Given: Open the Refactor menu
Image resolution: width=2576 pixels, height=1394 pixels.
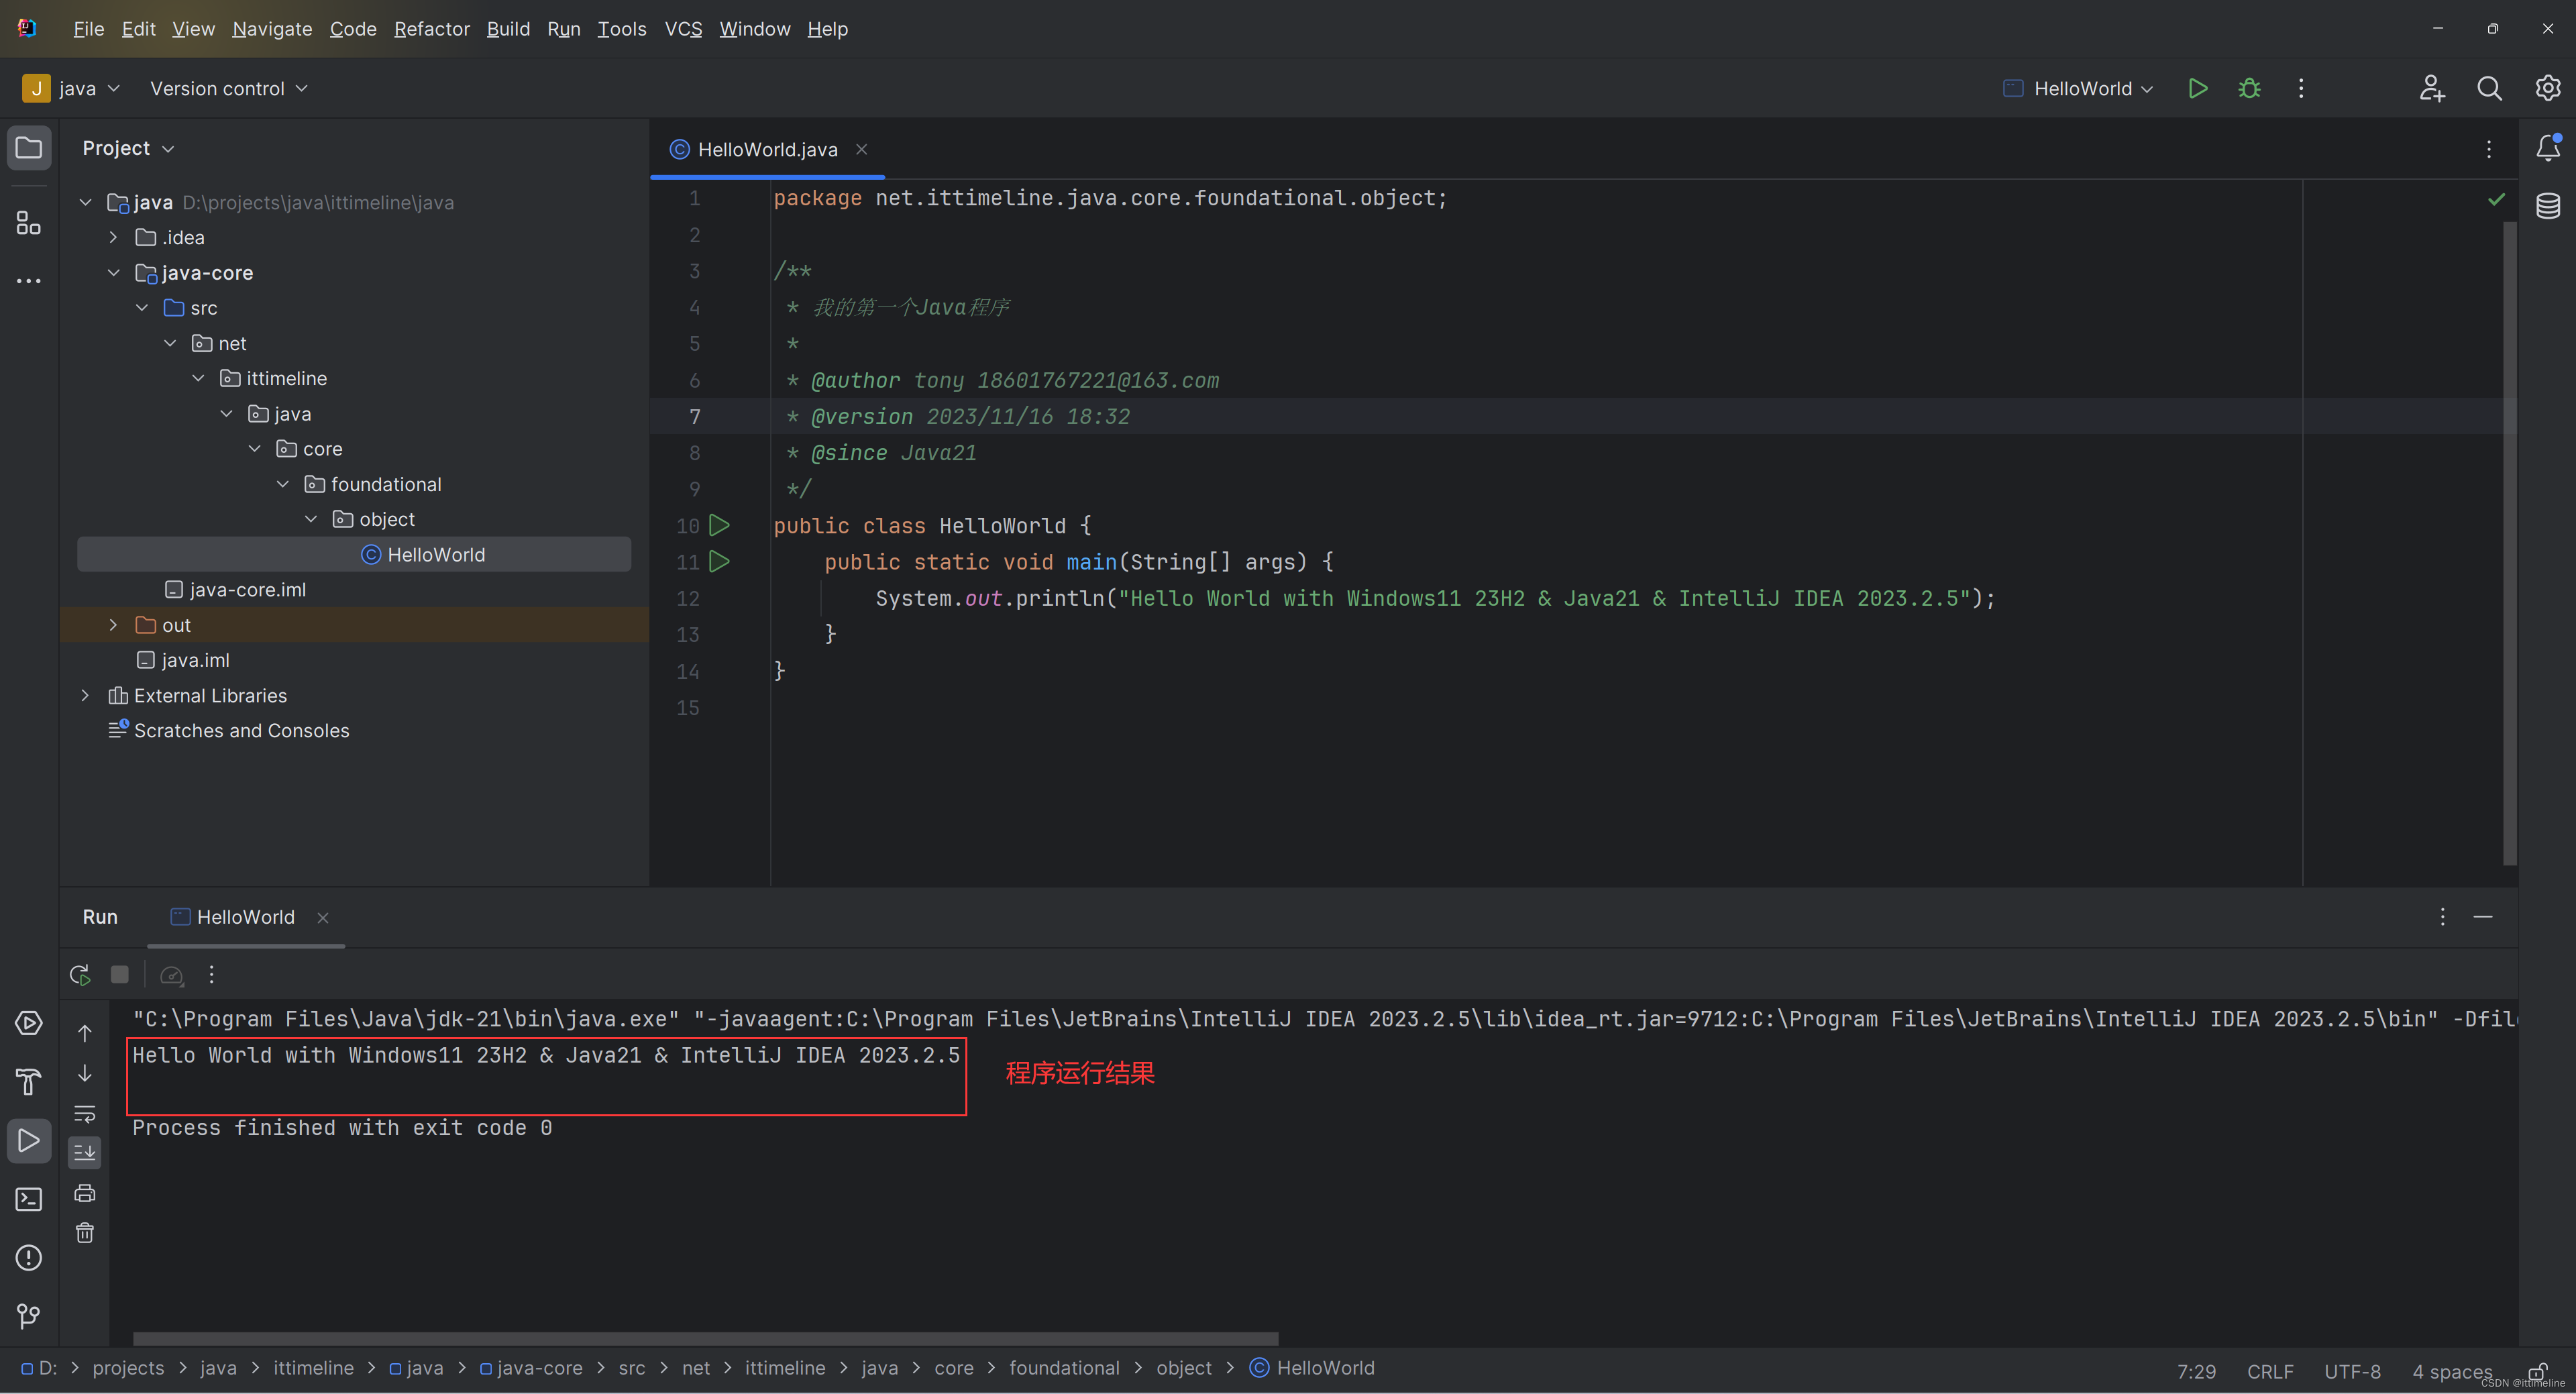Looking at the screenshot, I should [x=431, y=29].
